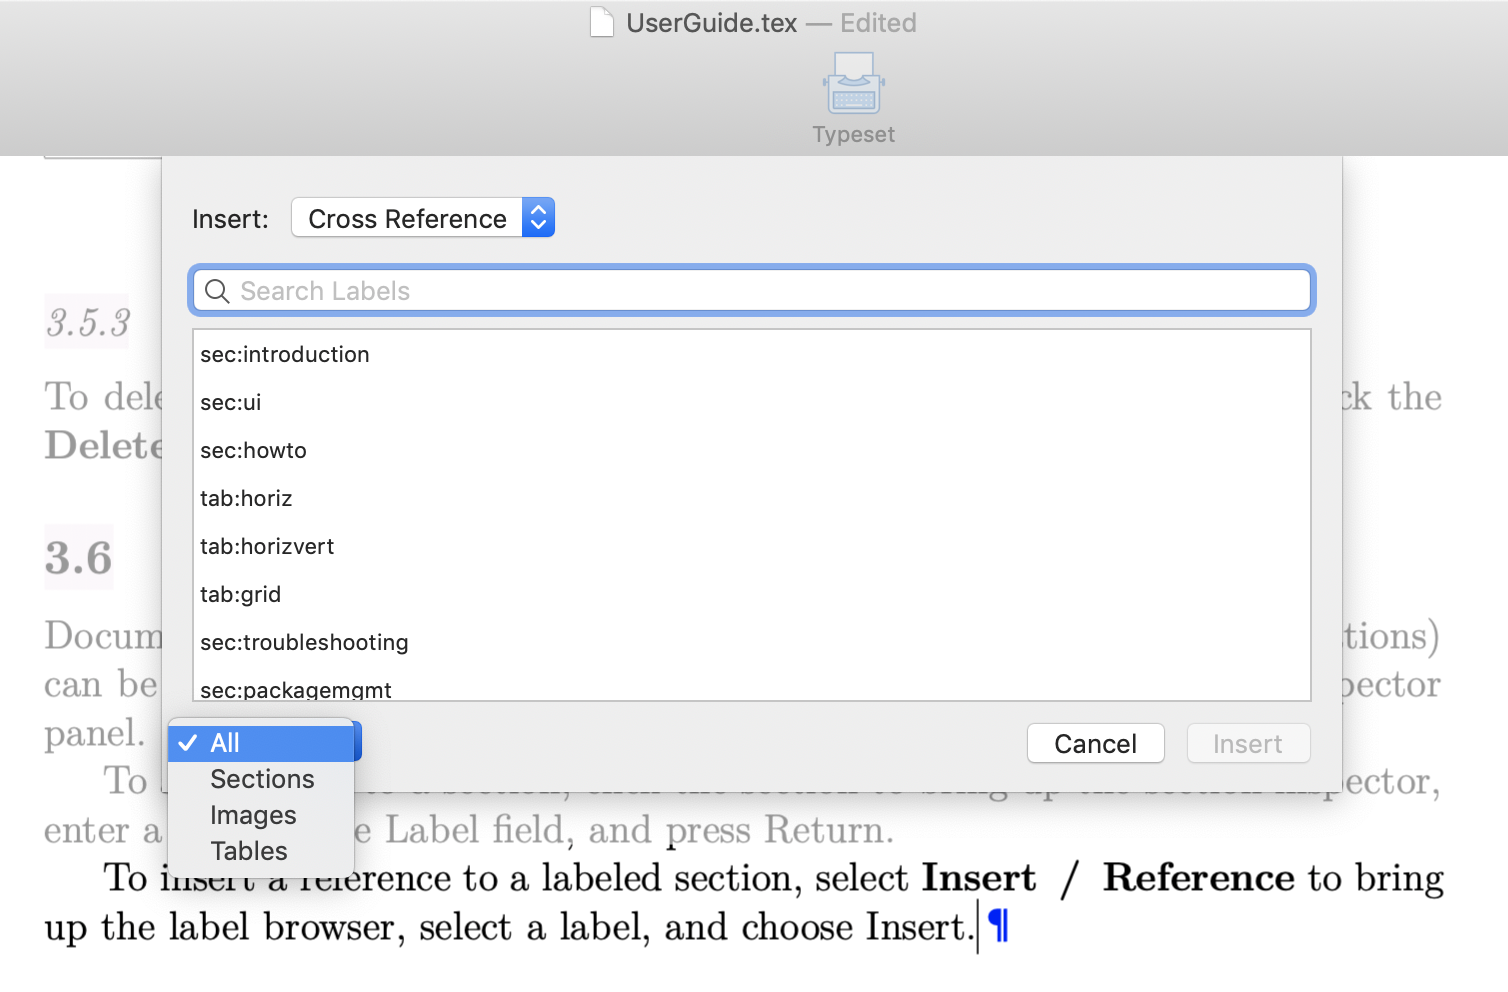Select the tab:grid label

(751, 594)
